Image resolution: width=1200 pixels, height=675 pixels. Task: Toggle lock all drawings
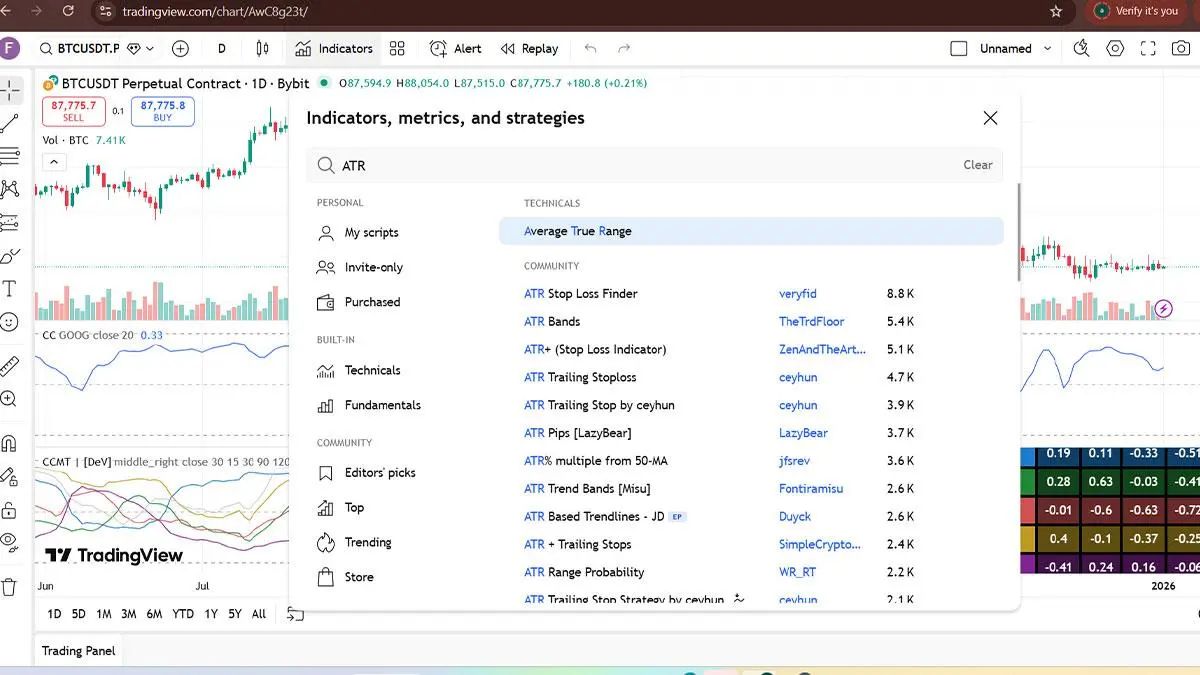coord(10,509)
